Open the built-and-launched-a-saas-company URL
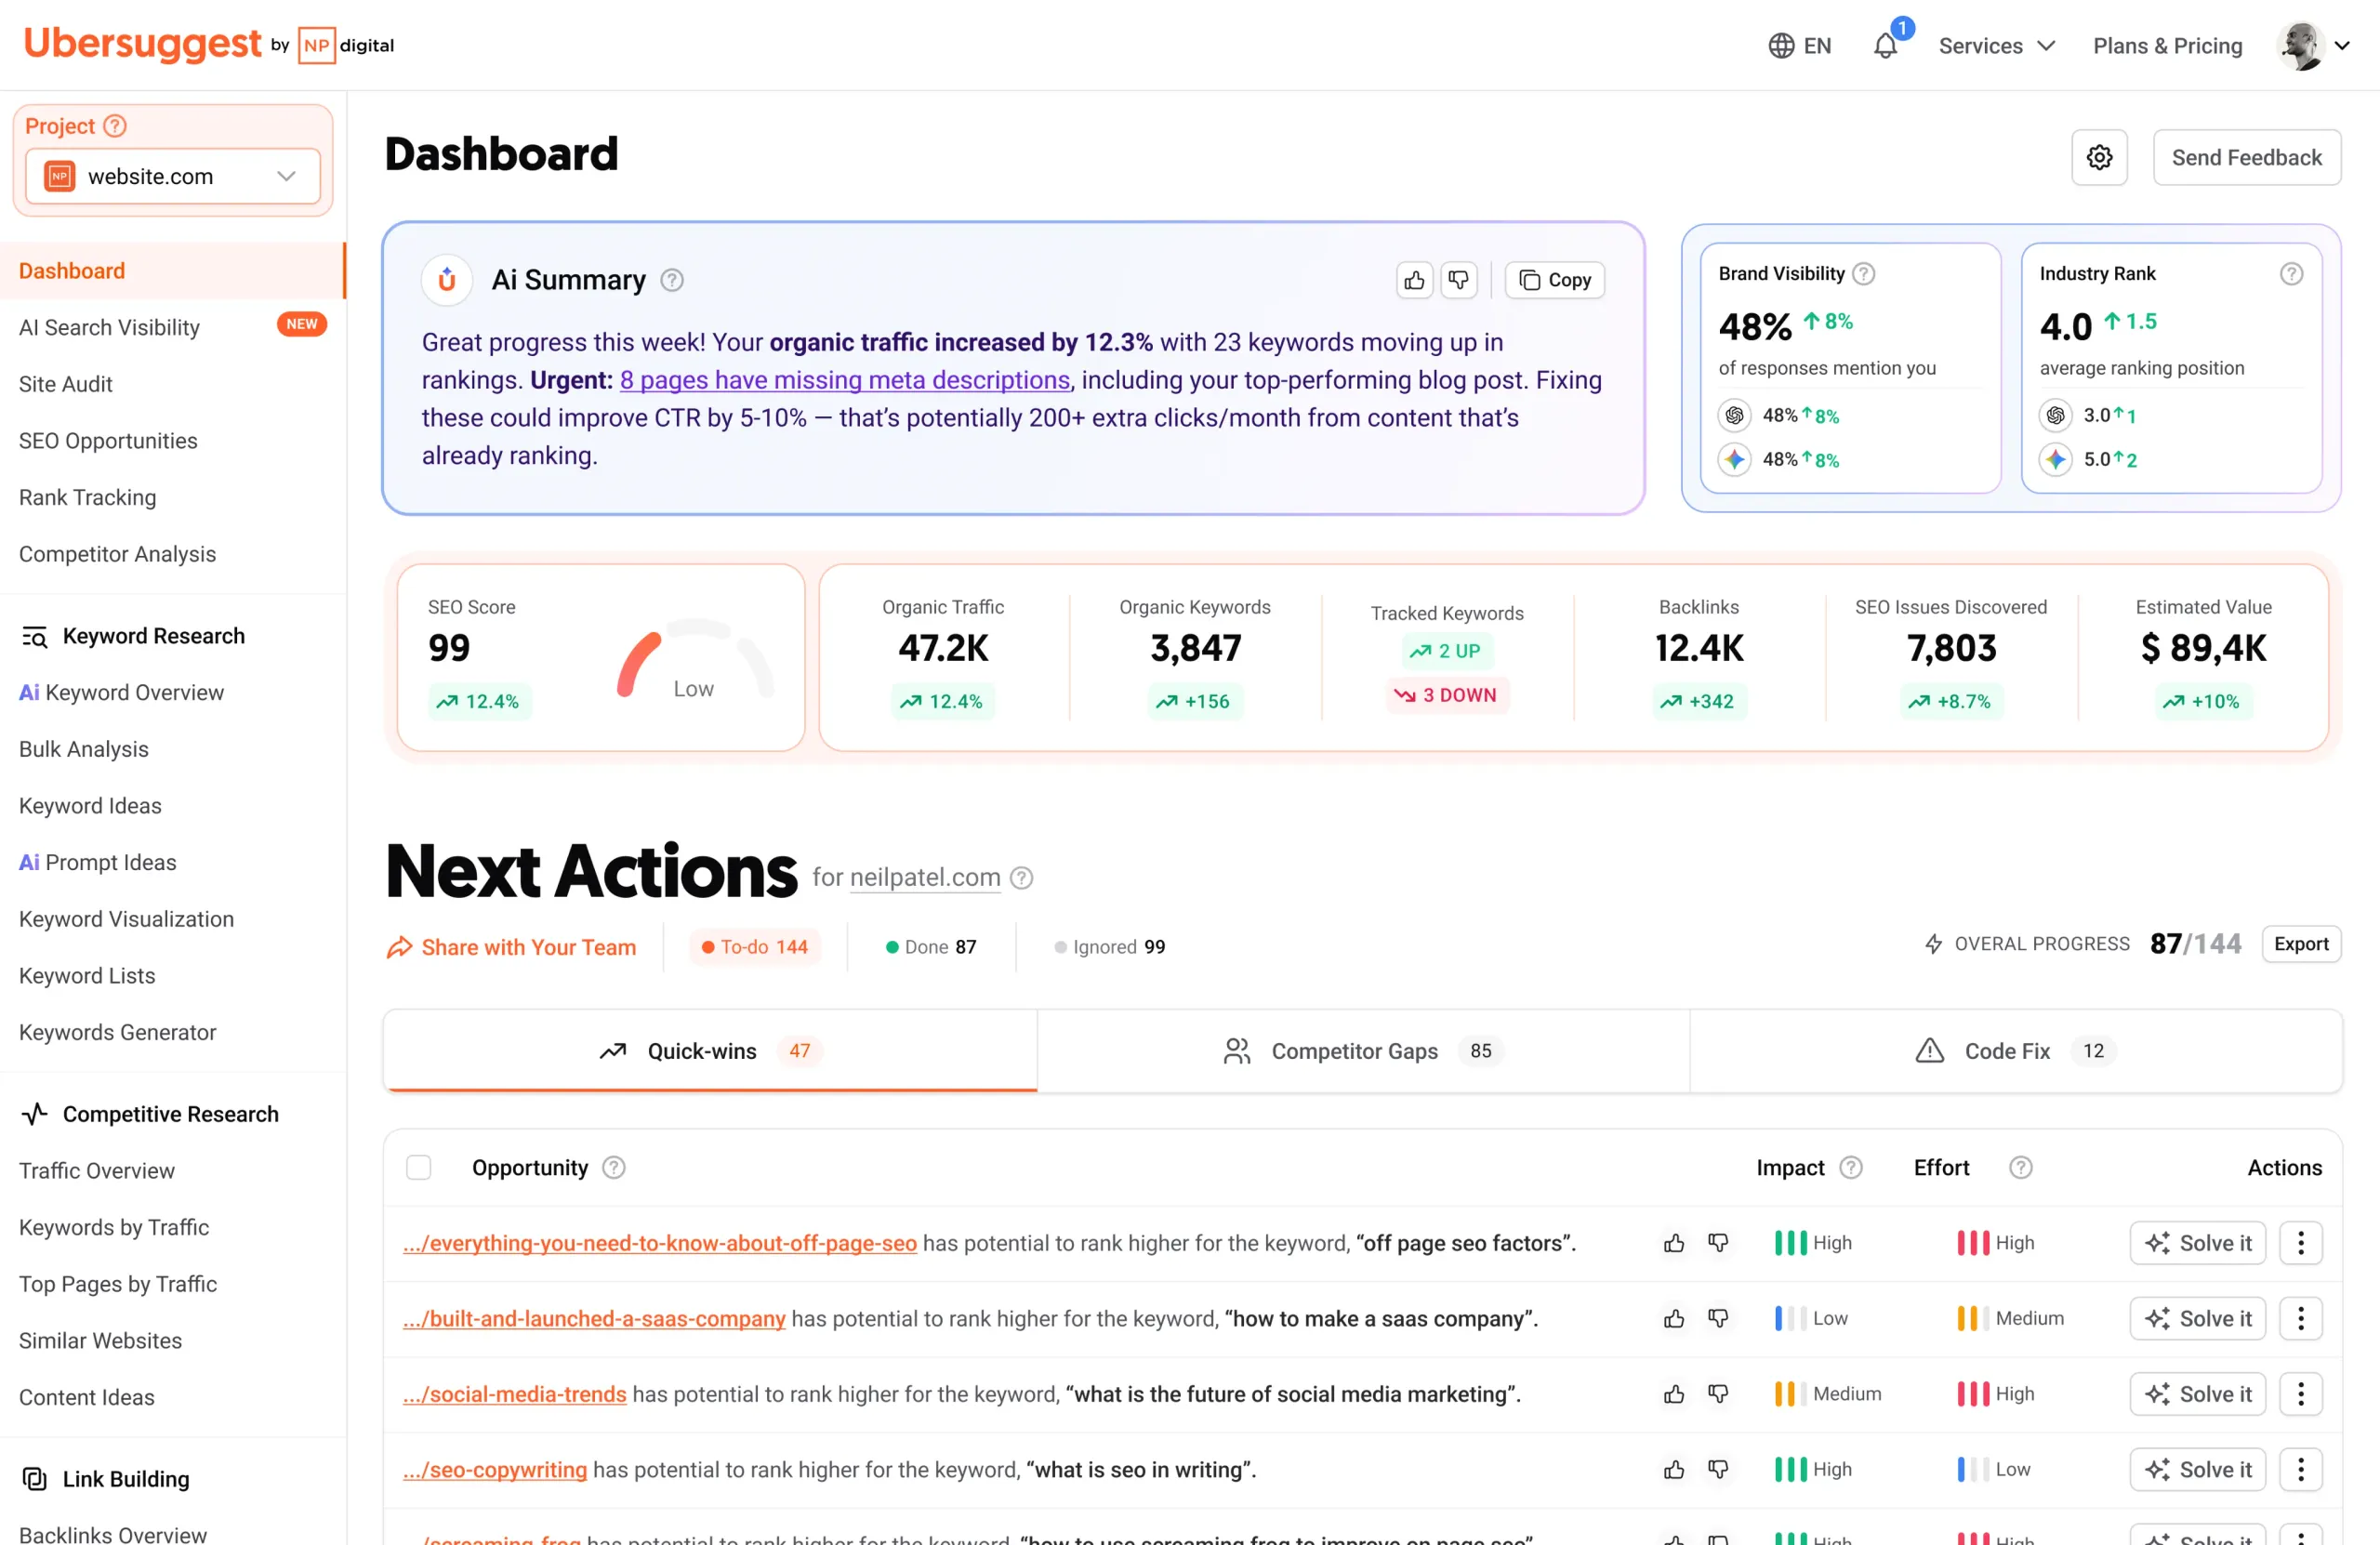 click(594, 1319)
